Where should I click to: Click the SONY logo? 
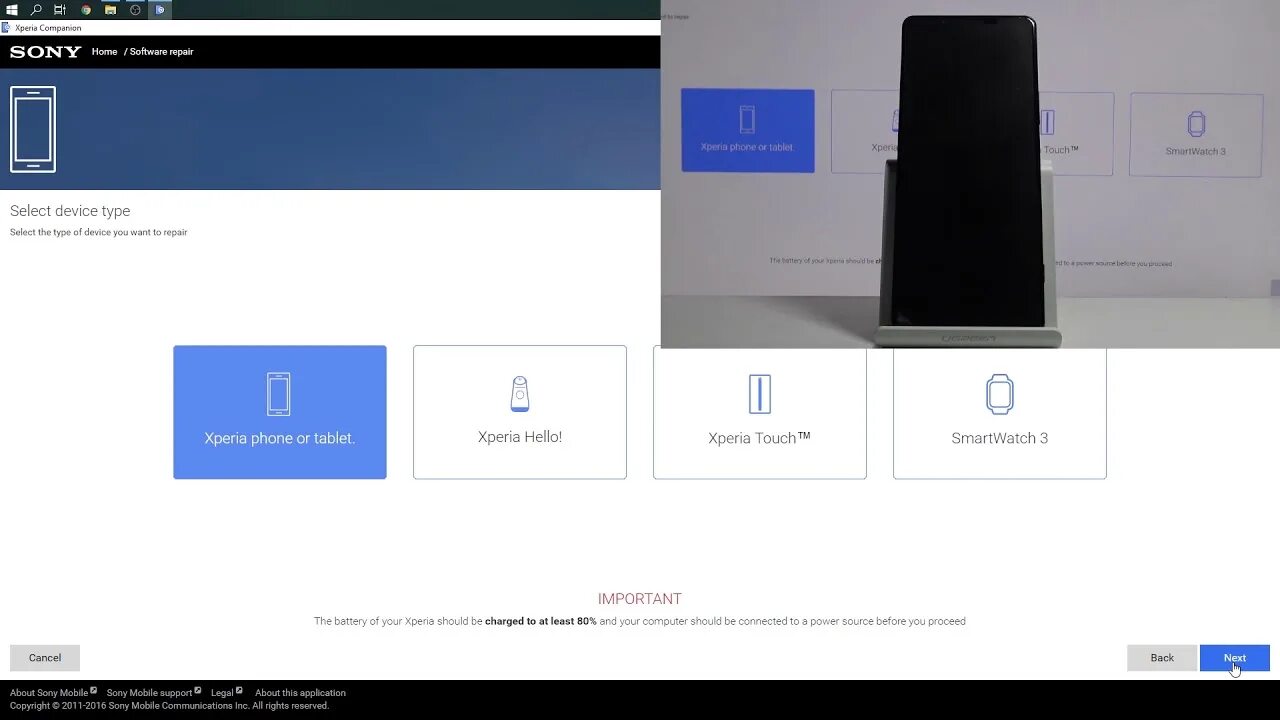[x=45, y=52]
